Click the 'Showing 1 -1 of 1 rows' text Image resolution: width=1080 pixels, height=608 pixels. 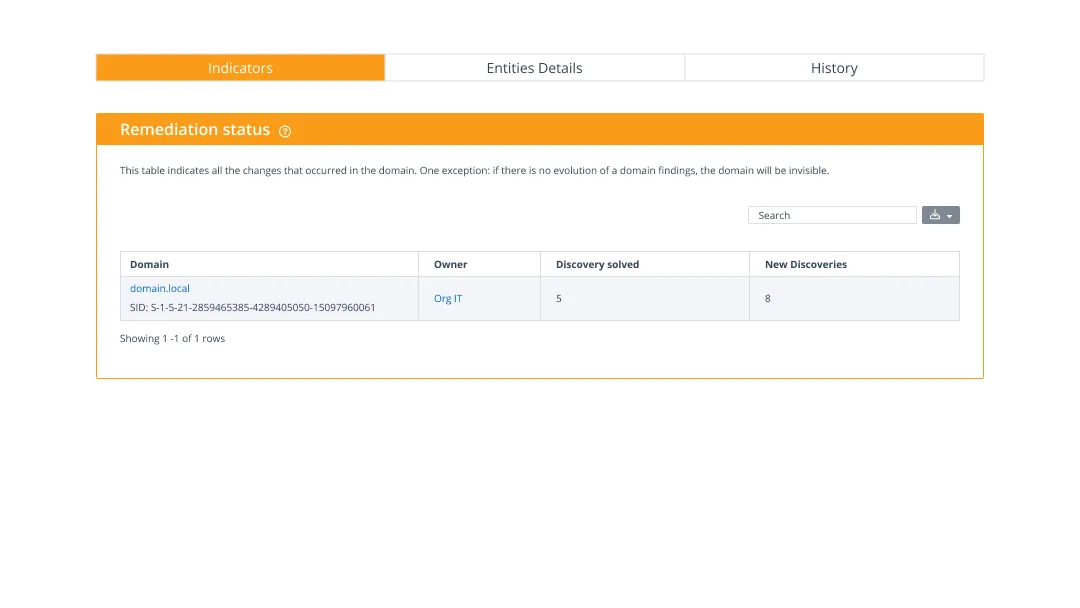[x=172, y=338]
